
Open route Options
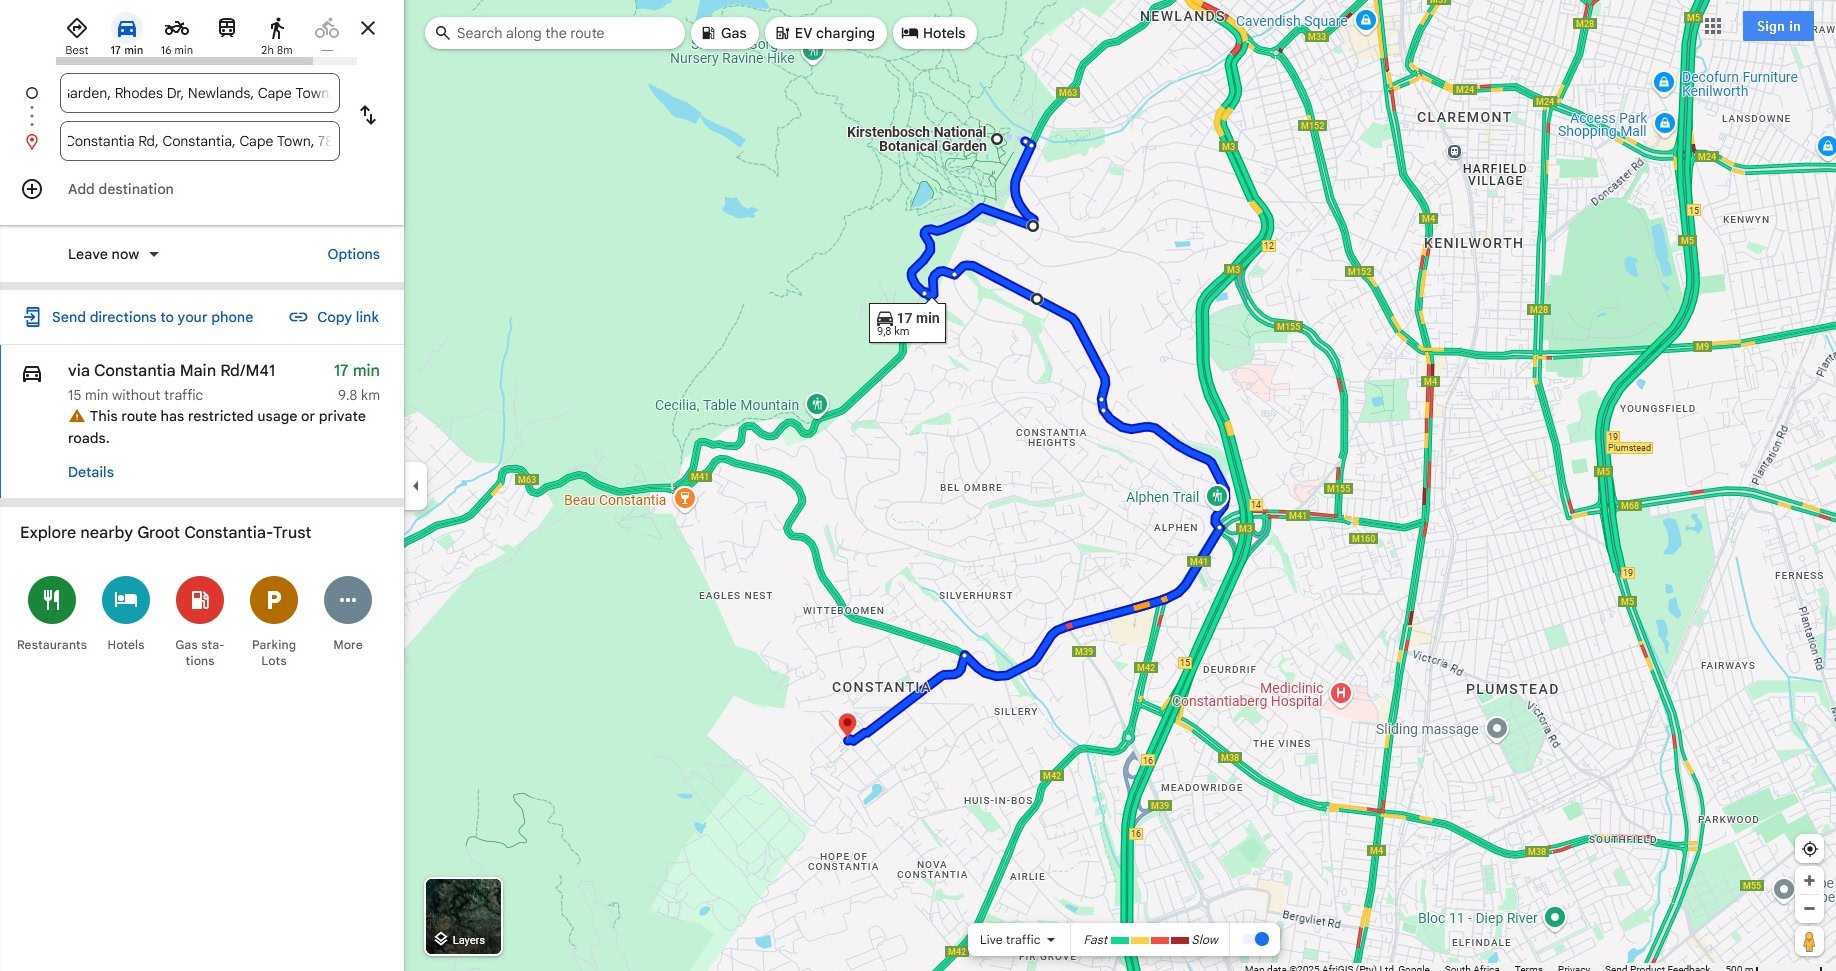point(354,254)
